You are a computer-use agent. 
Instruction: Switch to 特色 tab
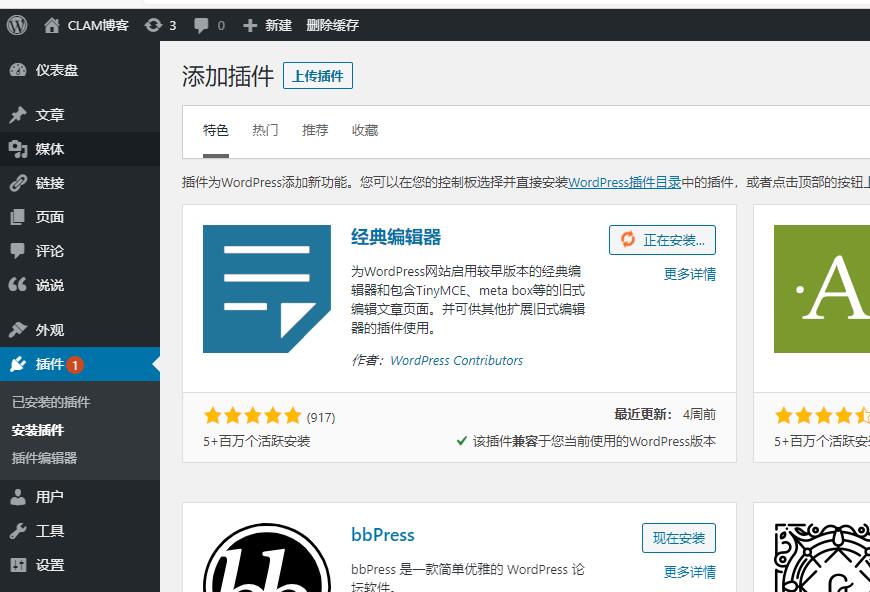click(x=216, y=130)
